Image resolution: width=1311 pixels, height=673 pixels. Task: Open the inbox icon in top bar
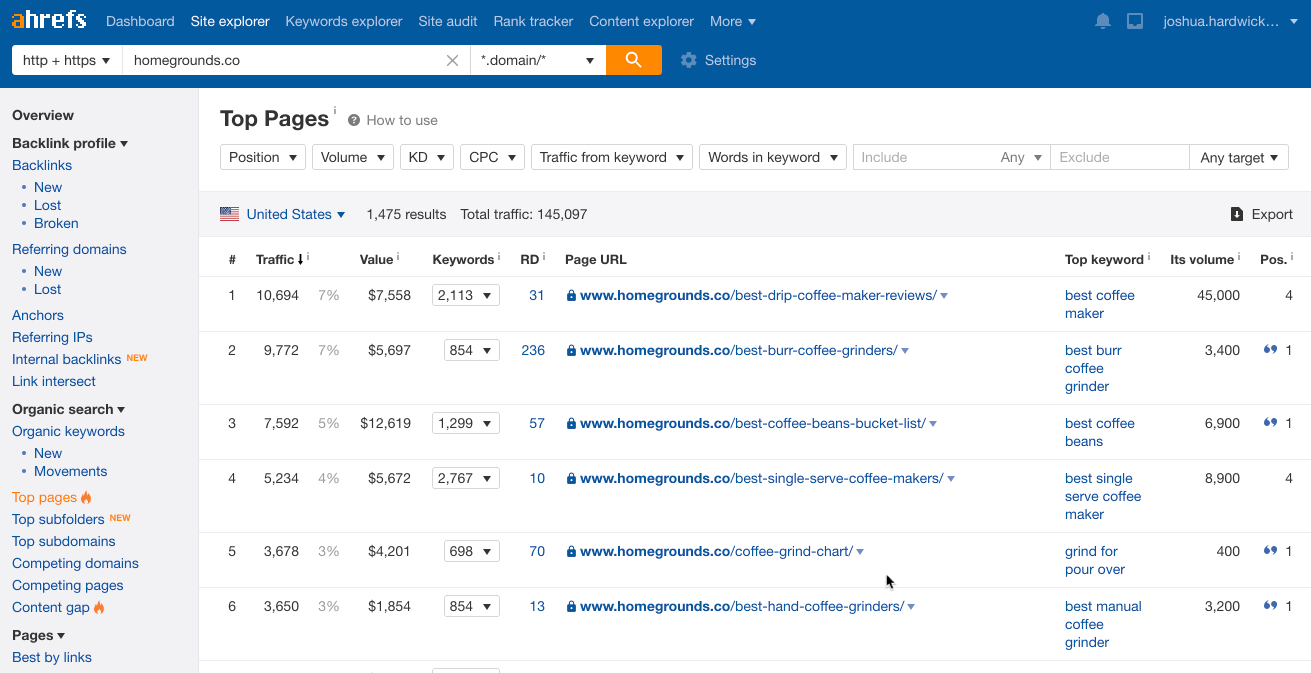1134,20
